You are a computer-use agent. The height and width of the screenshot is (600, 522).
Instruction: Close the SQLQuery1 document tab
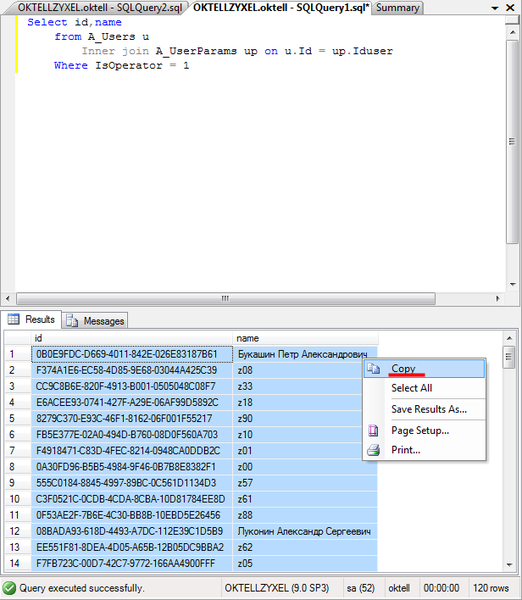pyautogui.click(x=510, y=7)
